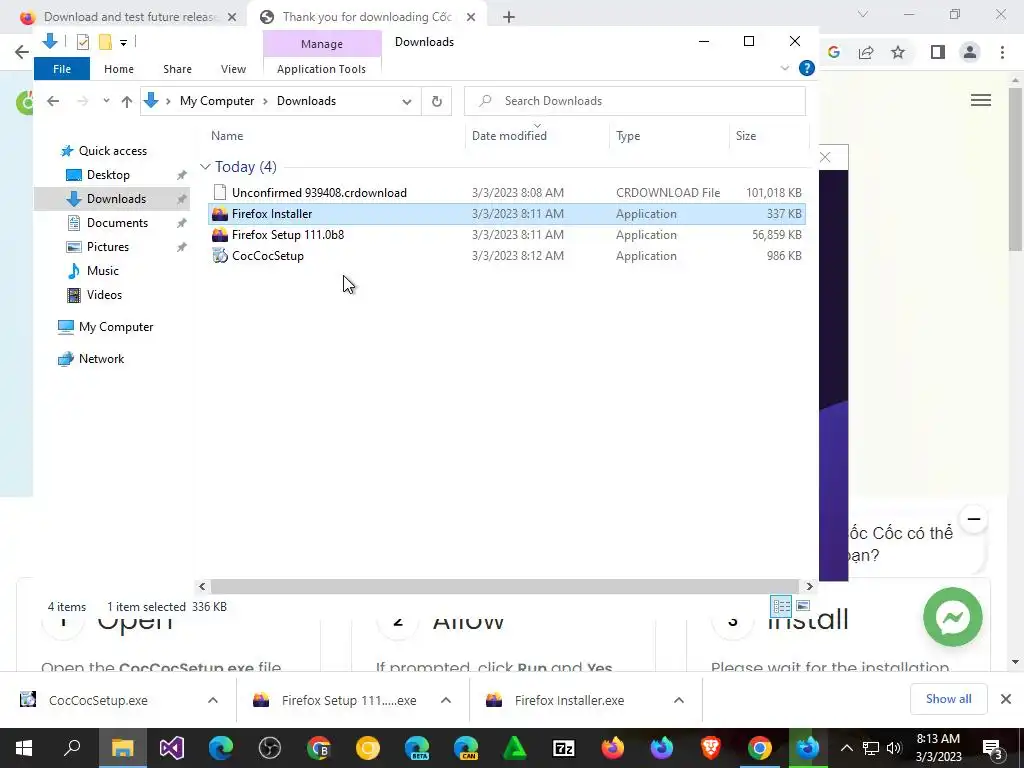Open new Chrome tab
The height and width of the screenshot is (768, 1024).
(509, 17)
